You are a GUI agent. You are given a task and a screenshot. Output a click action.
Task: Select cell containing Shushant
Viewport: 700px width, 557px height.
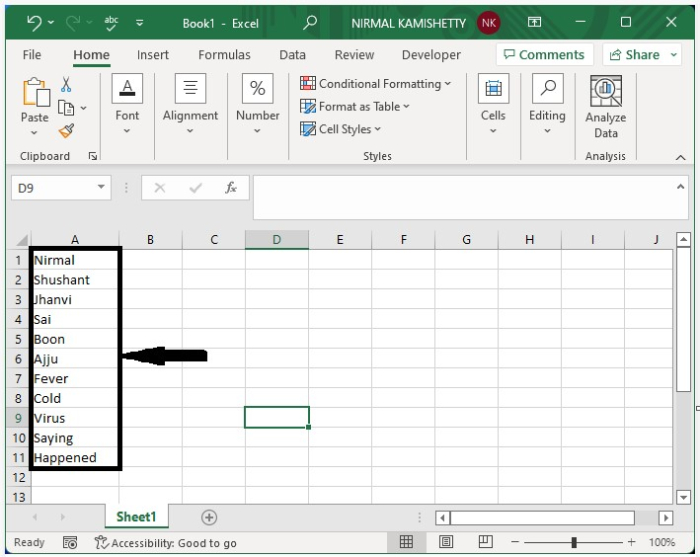click(74, 280)
